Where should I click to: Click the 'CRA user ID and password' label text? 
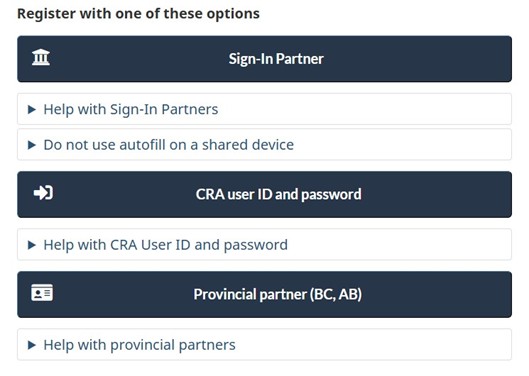(x=278, y=194)
